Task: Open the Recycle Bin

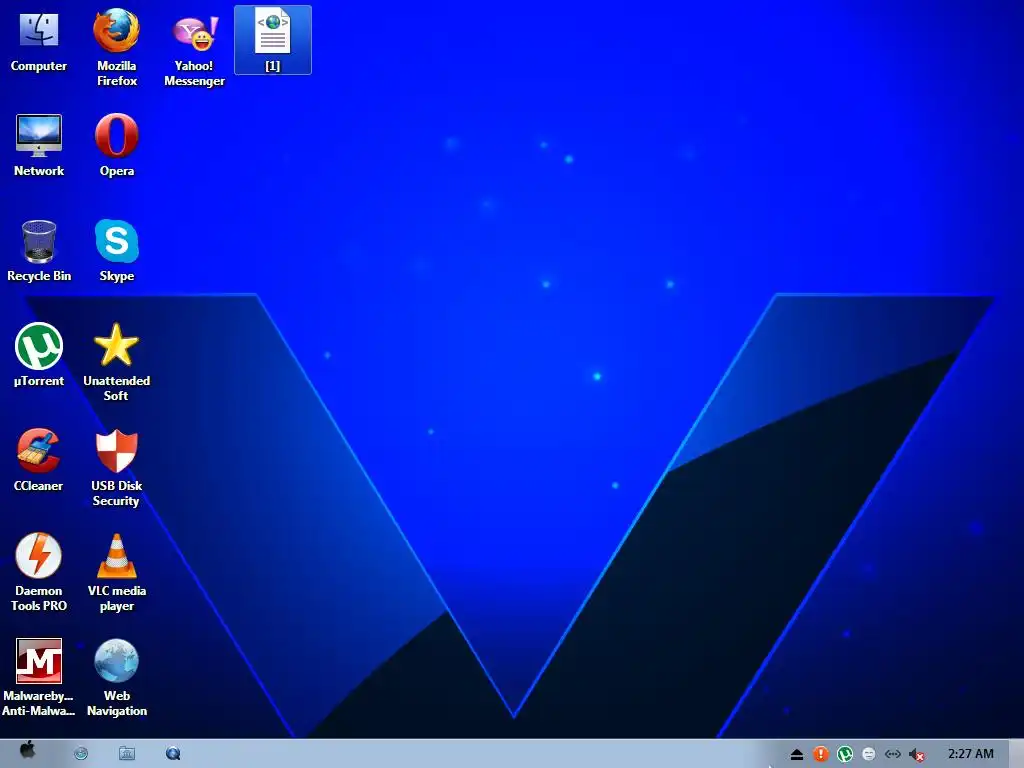Action: 39,250
